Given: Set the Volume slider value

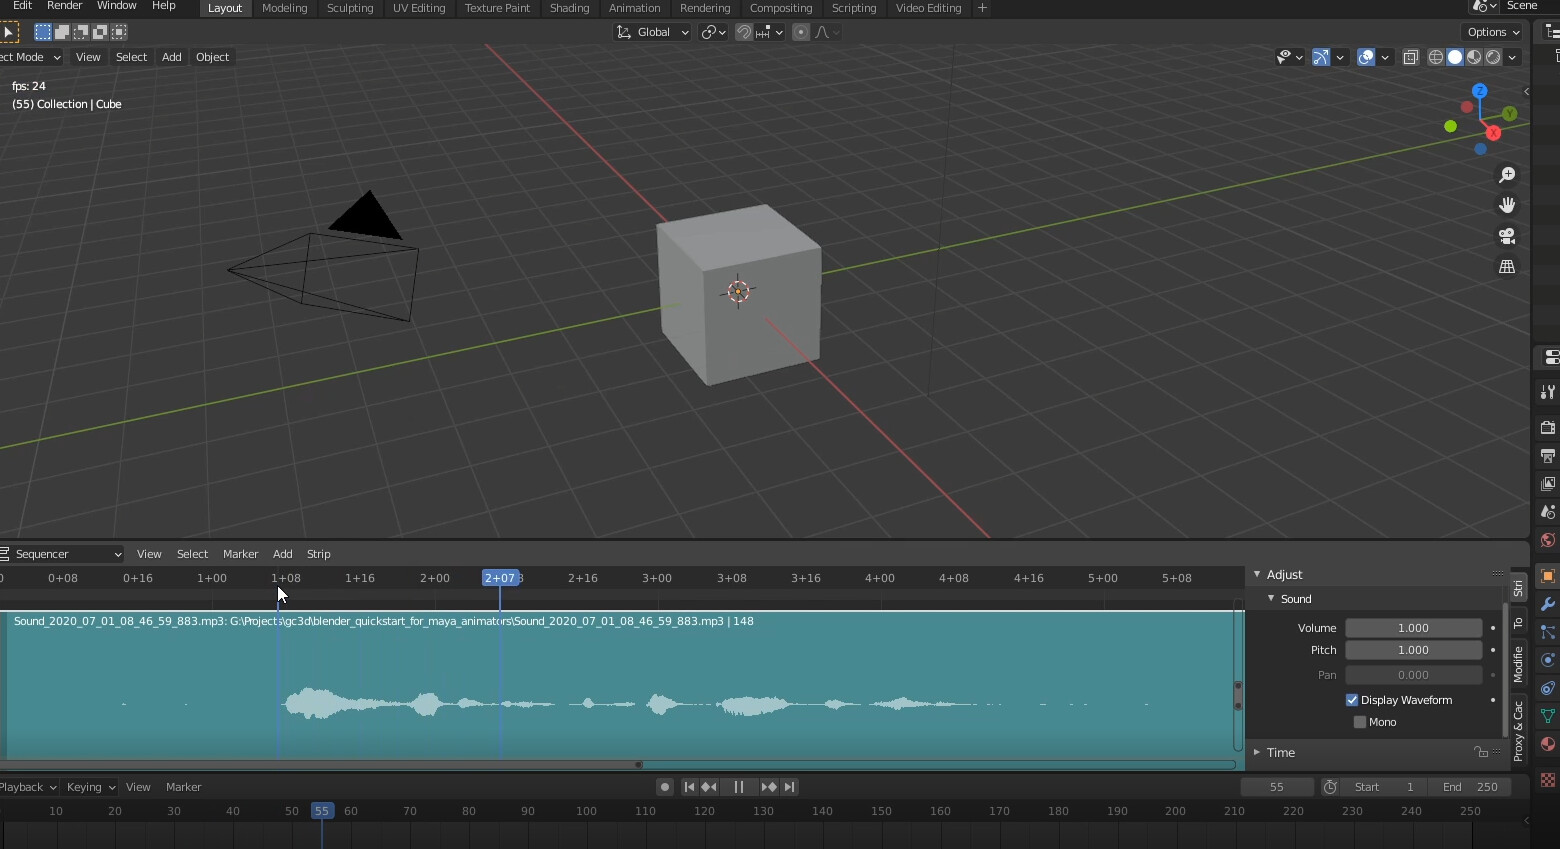Looking at the screenshot, I should [1413, 628].
